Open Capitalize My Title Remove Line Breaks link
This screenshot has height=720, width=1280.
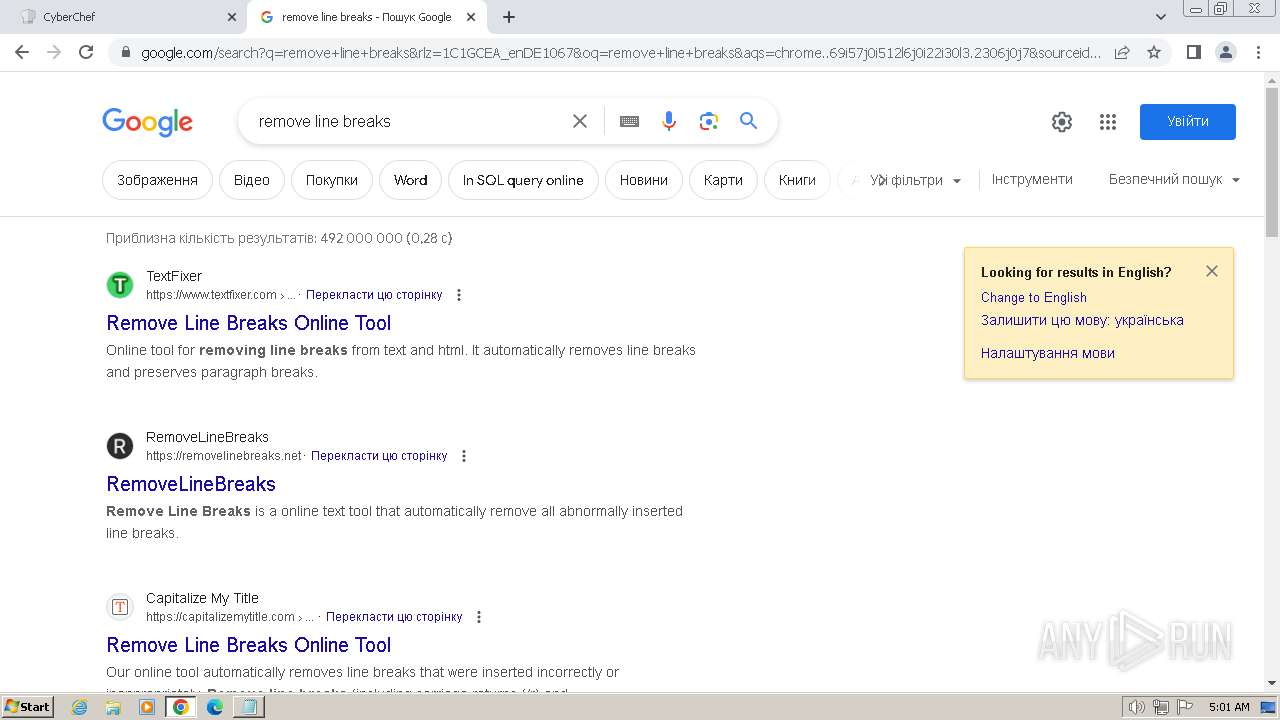(x=249, y=645)
